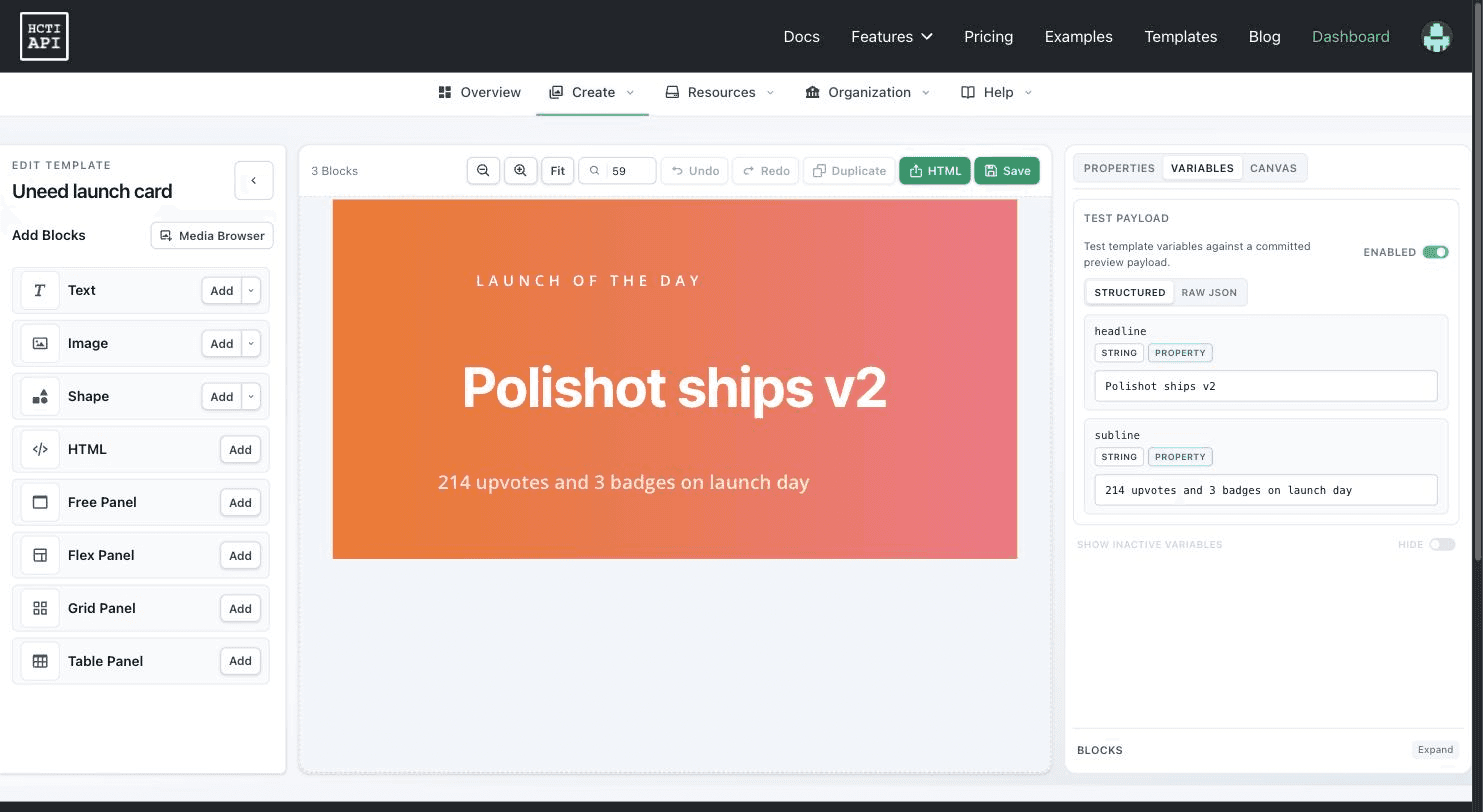Select the 'Polishot ships v2' canvas headline

pyautogui.click(x=674, y=387)
